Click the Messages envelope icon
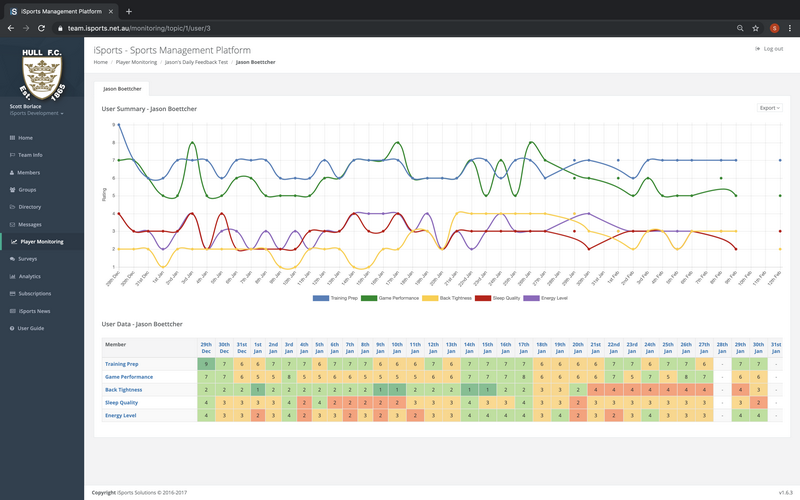 point(12,224)
